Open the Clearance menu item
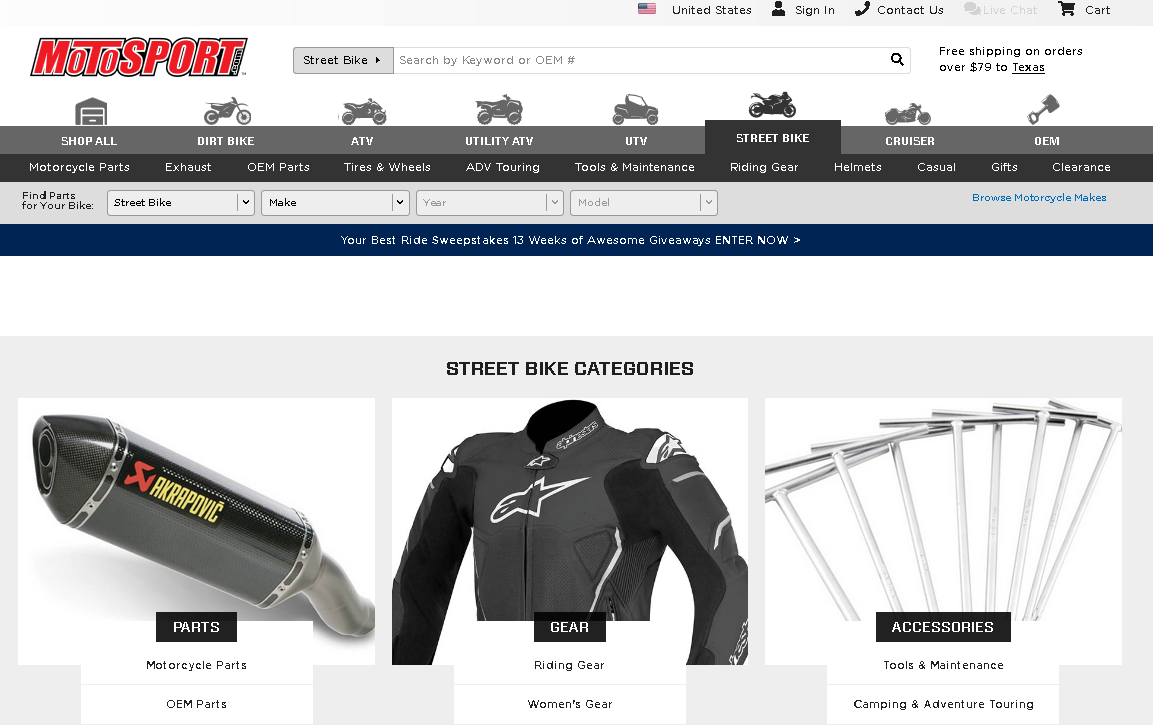This screenshot has height=725, width=1153. point(1081,168)
